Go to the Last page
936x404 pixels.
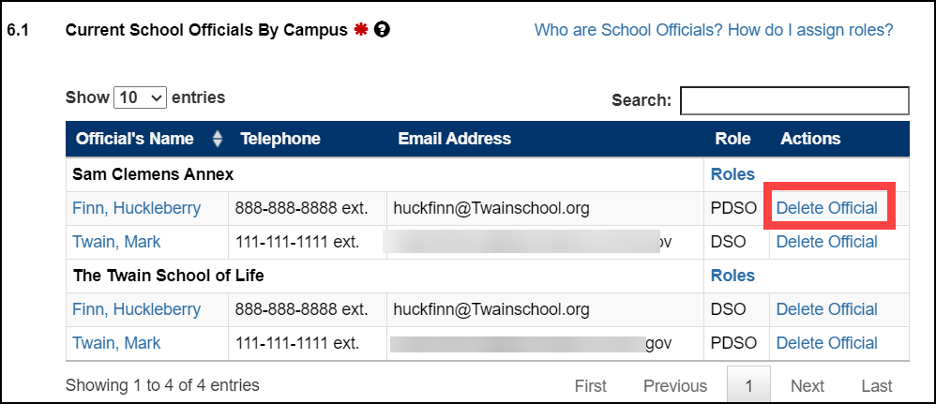[x=877, y=386]
